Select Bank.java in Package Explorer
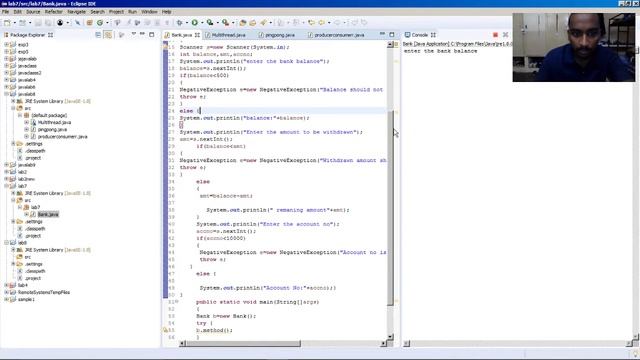Image resolution: width=640 pixels, height=360 pixels. click(48, 214)
